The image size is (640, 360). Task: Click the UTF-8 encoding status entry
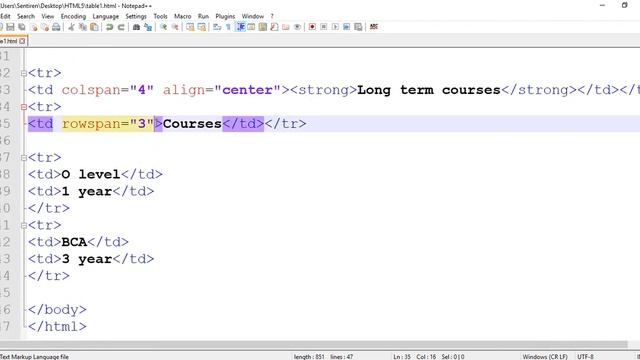(585, 357)
